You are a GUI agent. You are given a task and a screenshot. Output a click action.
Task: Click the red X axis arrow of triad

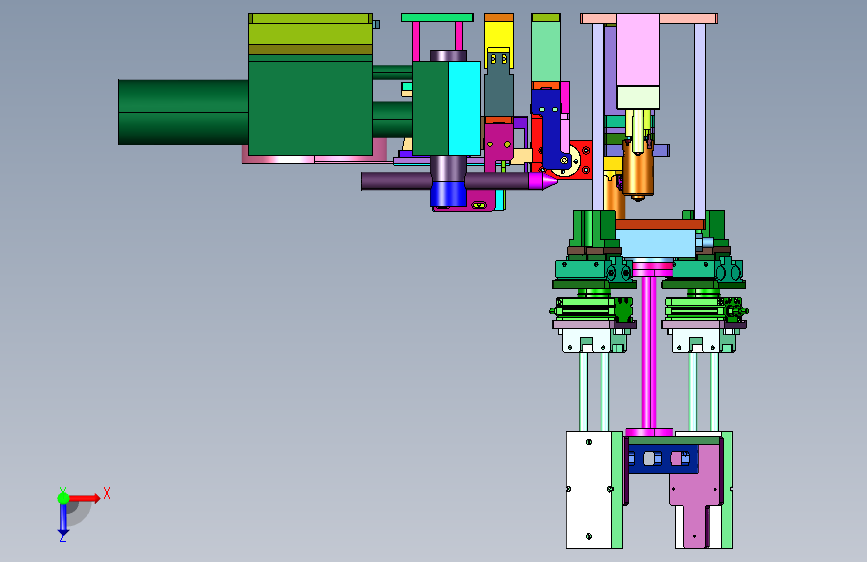pos(84,498)
